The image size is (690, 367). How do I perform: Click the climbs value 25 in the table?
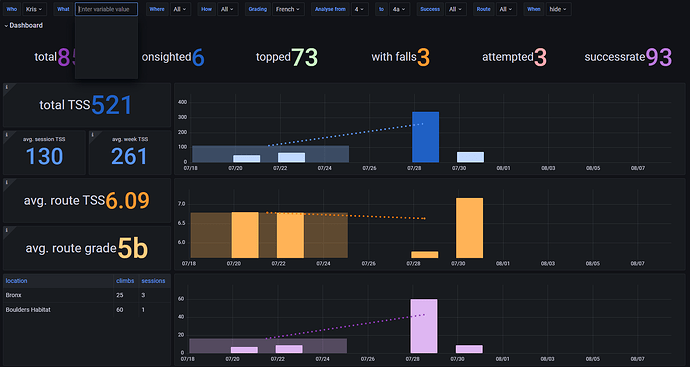click(x=120, y=295)
